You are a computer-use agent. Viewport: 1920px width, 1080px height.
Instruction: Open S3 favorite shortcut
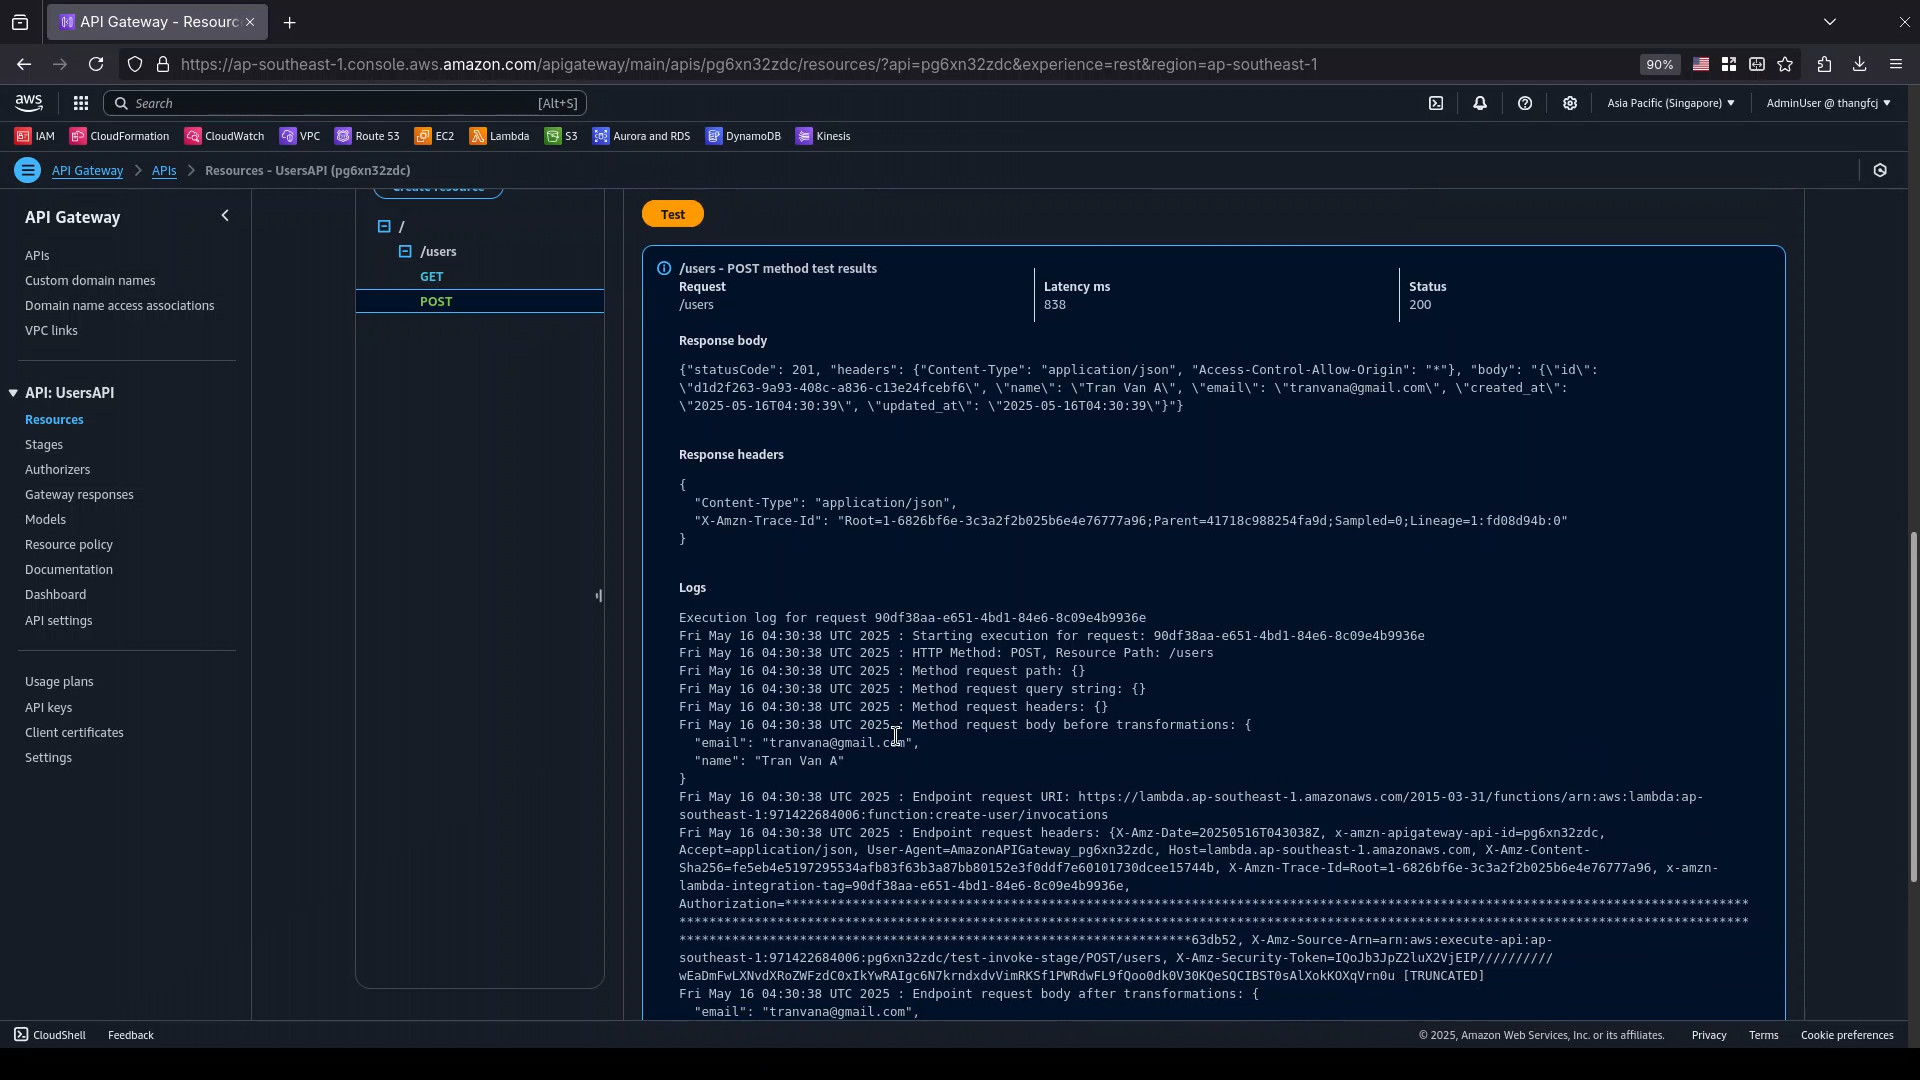(x=561, y=136)
